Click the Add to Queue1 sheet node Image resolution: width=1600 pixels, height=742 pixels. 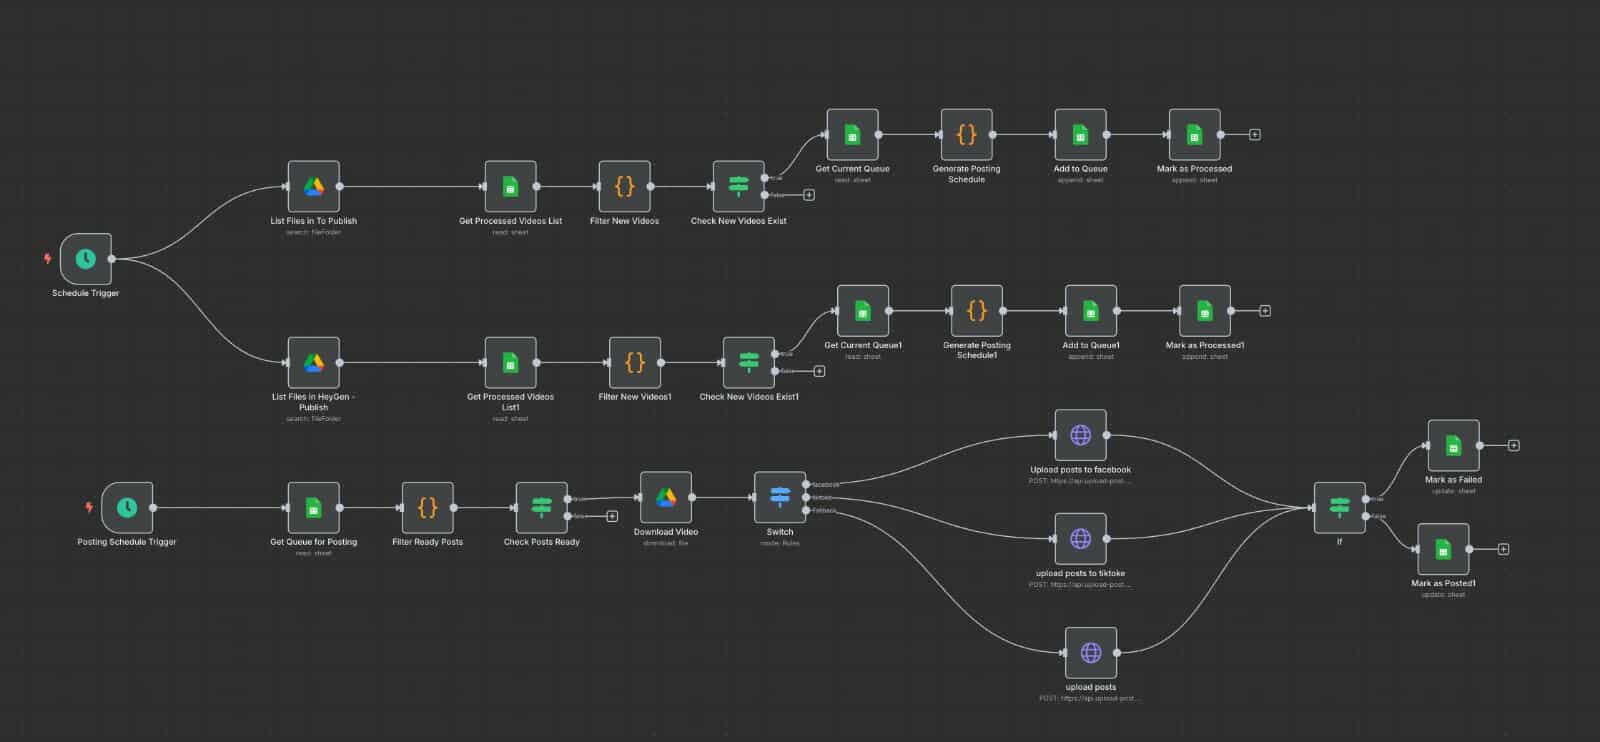tap(1090, 311)
